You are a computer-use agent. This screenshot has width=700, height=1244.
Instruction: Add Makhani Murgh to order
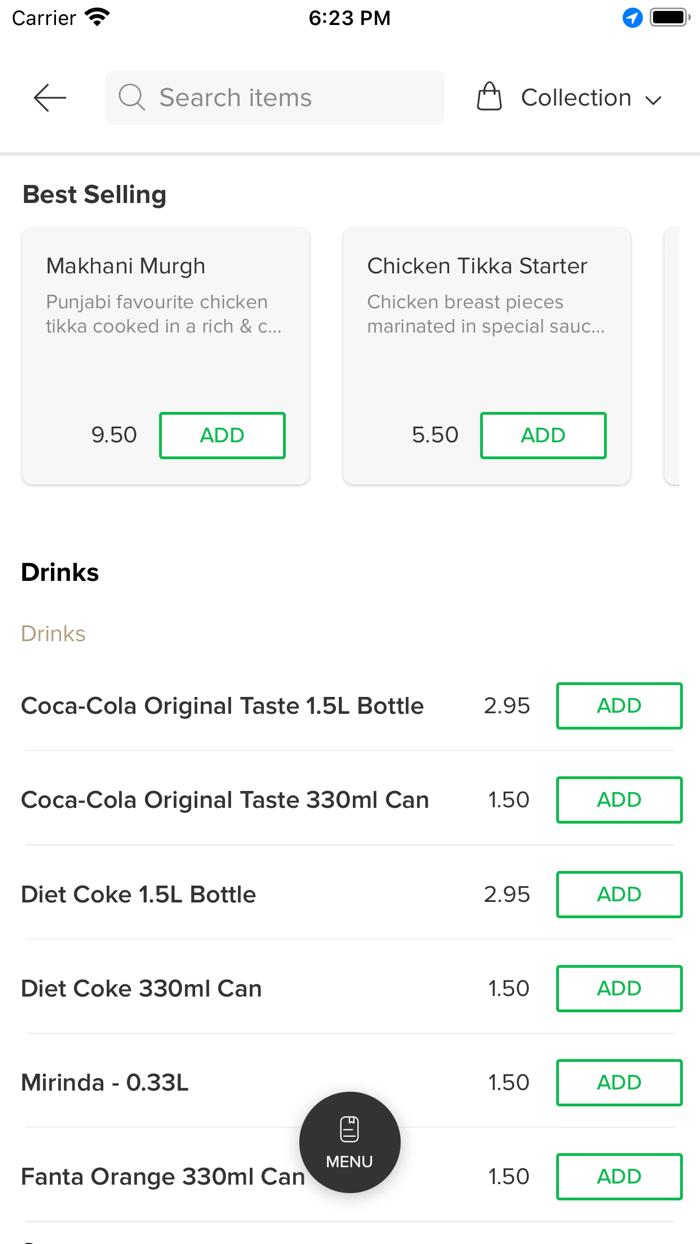(222, 435)
